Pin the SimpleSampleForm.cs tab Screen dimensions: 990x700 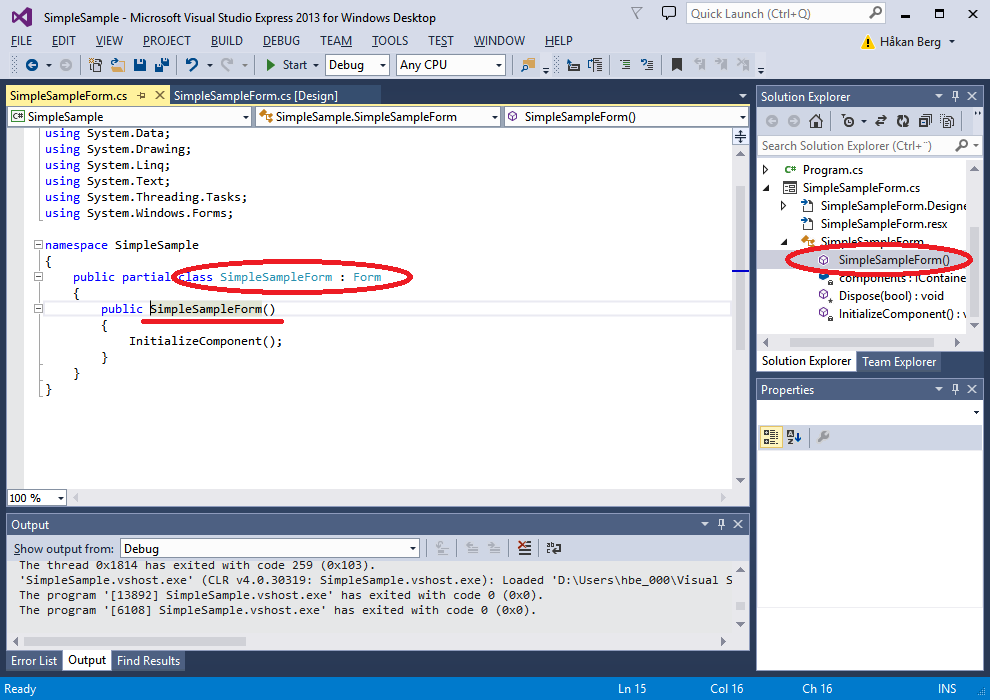tap(142, 95)
